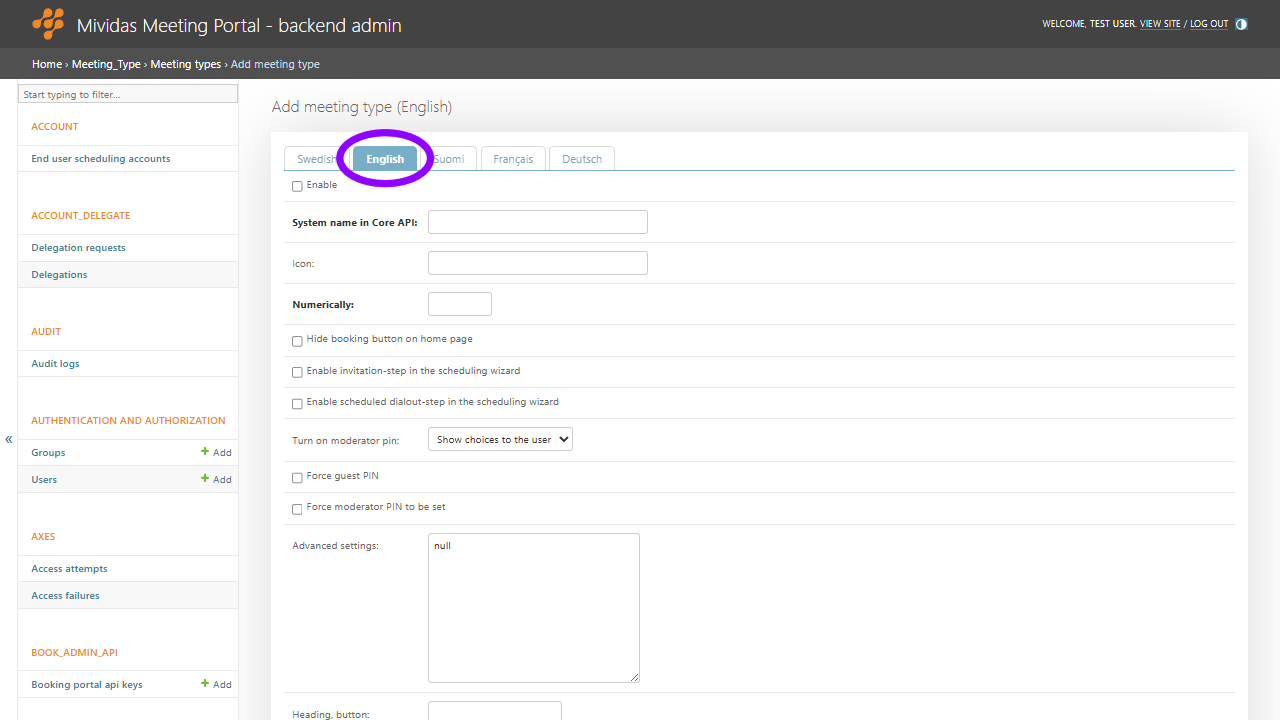Click the System name in Core API field

(537, 222)
